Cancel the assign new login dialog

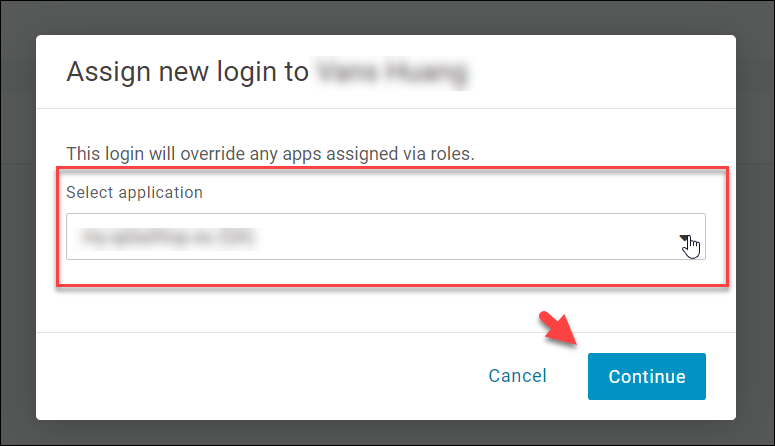pos(517,376)
